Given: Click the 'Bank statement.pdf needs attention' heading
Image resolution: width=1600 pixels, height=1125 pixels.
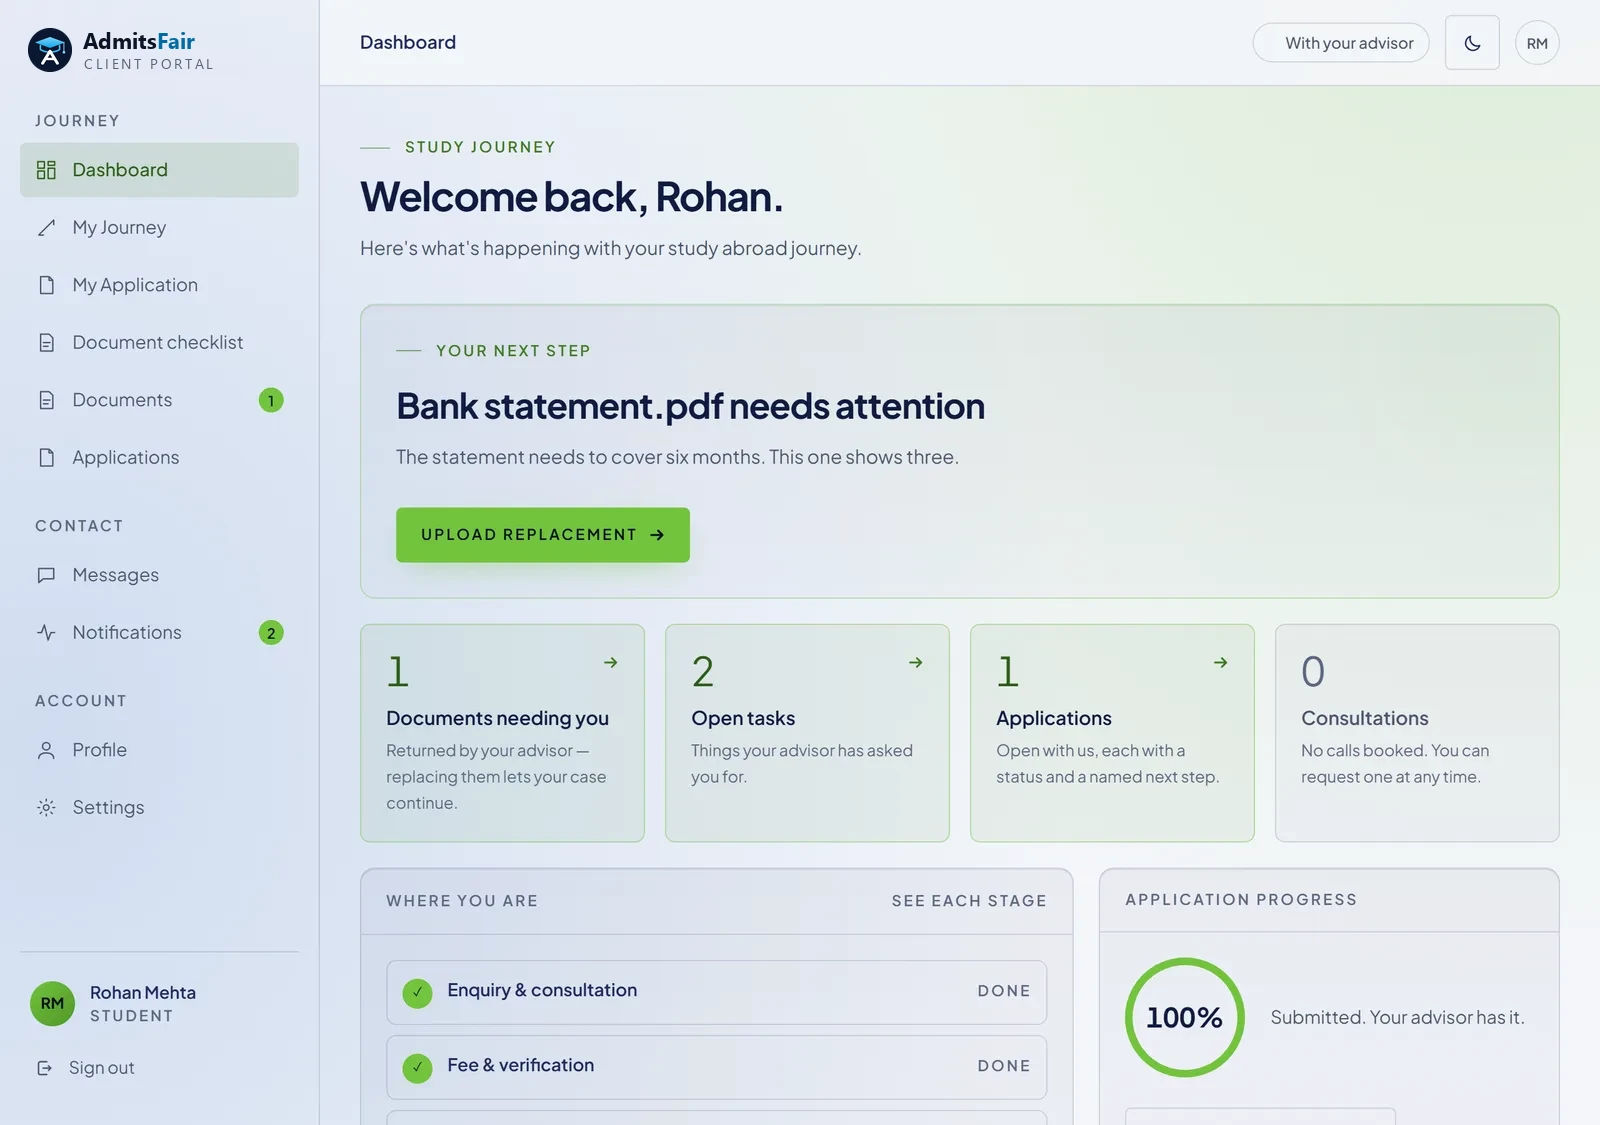Looking at the screenshot, I should (x=690, y=406).
